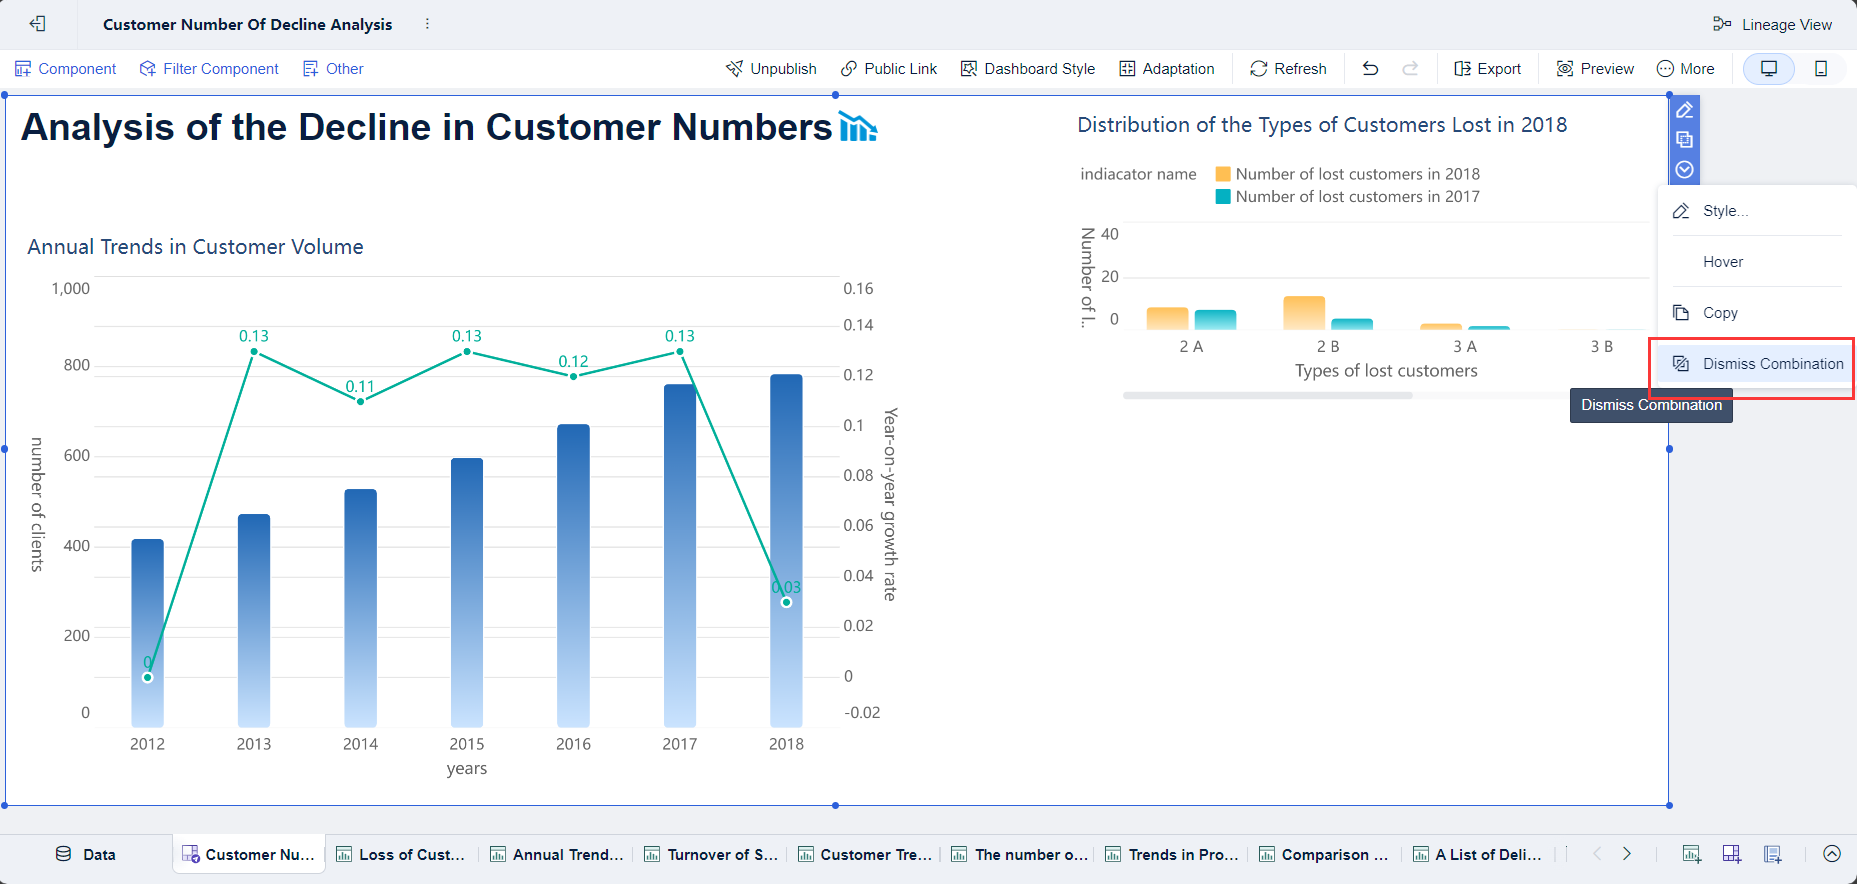Open Lineage View
Viewport: 1857px width, 884px height.
click(x=1772, y=25)
